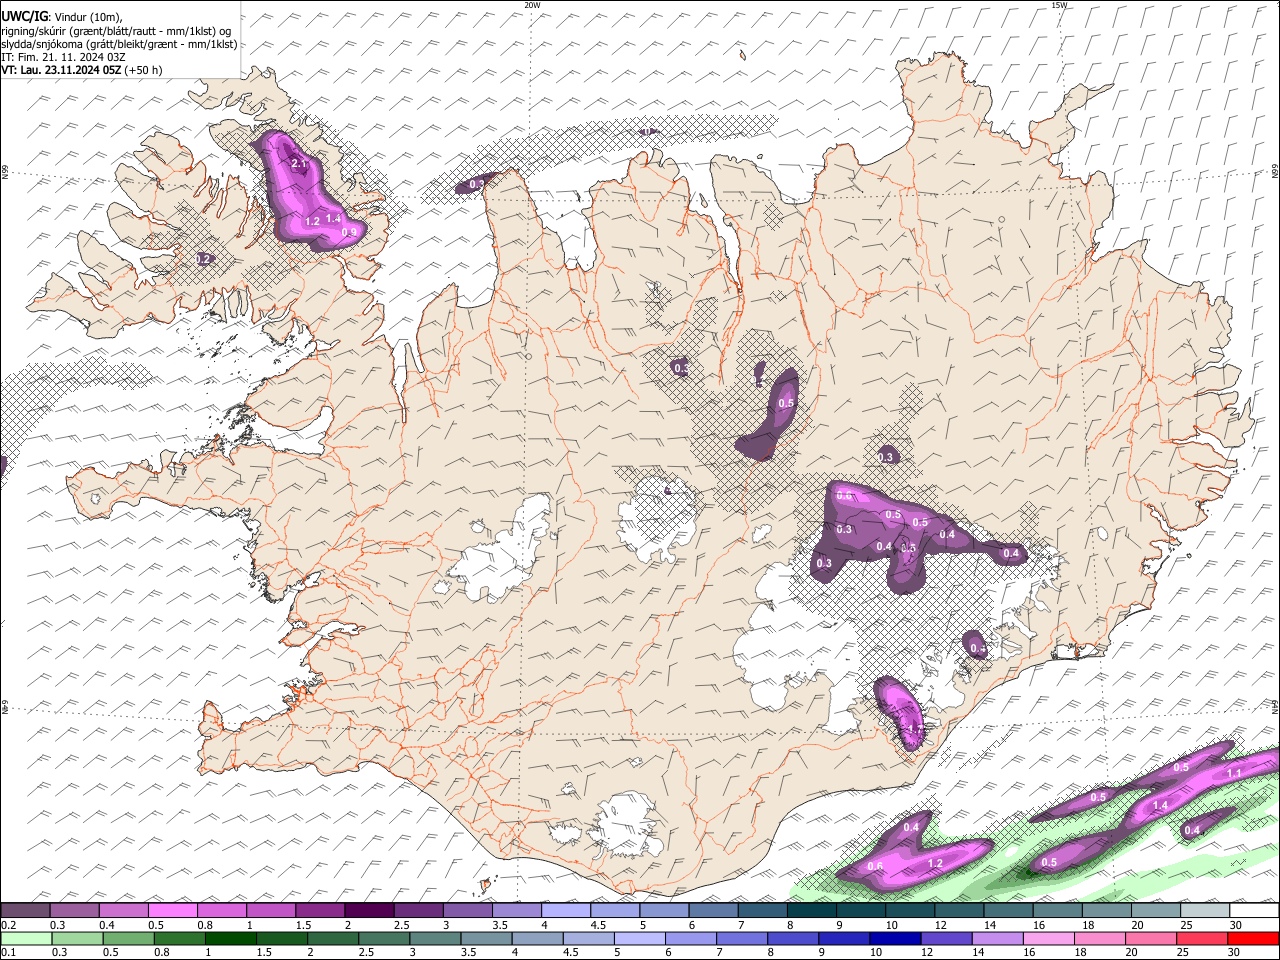Screen dimensions: 1280x960
Task: Click the deep blue 10 swatch in lower legend
Action: (x=896, y=938)
